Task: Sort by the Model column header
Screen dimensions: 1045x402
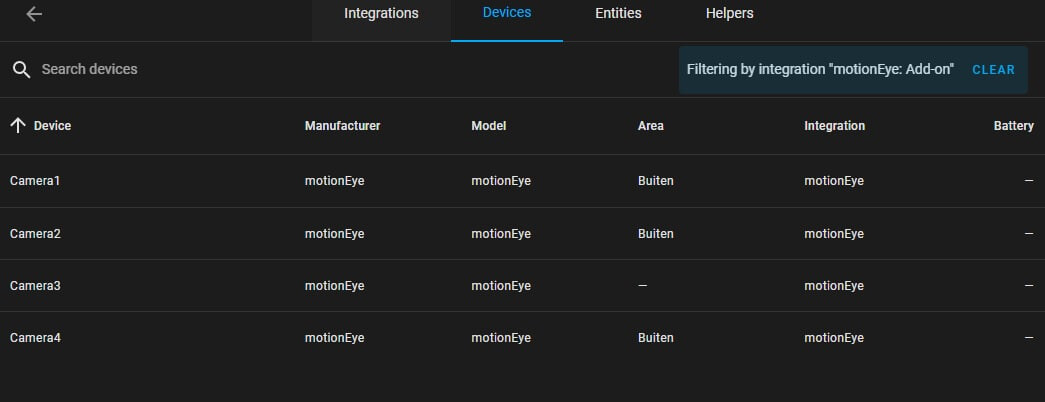Action: 488,126
